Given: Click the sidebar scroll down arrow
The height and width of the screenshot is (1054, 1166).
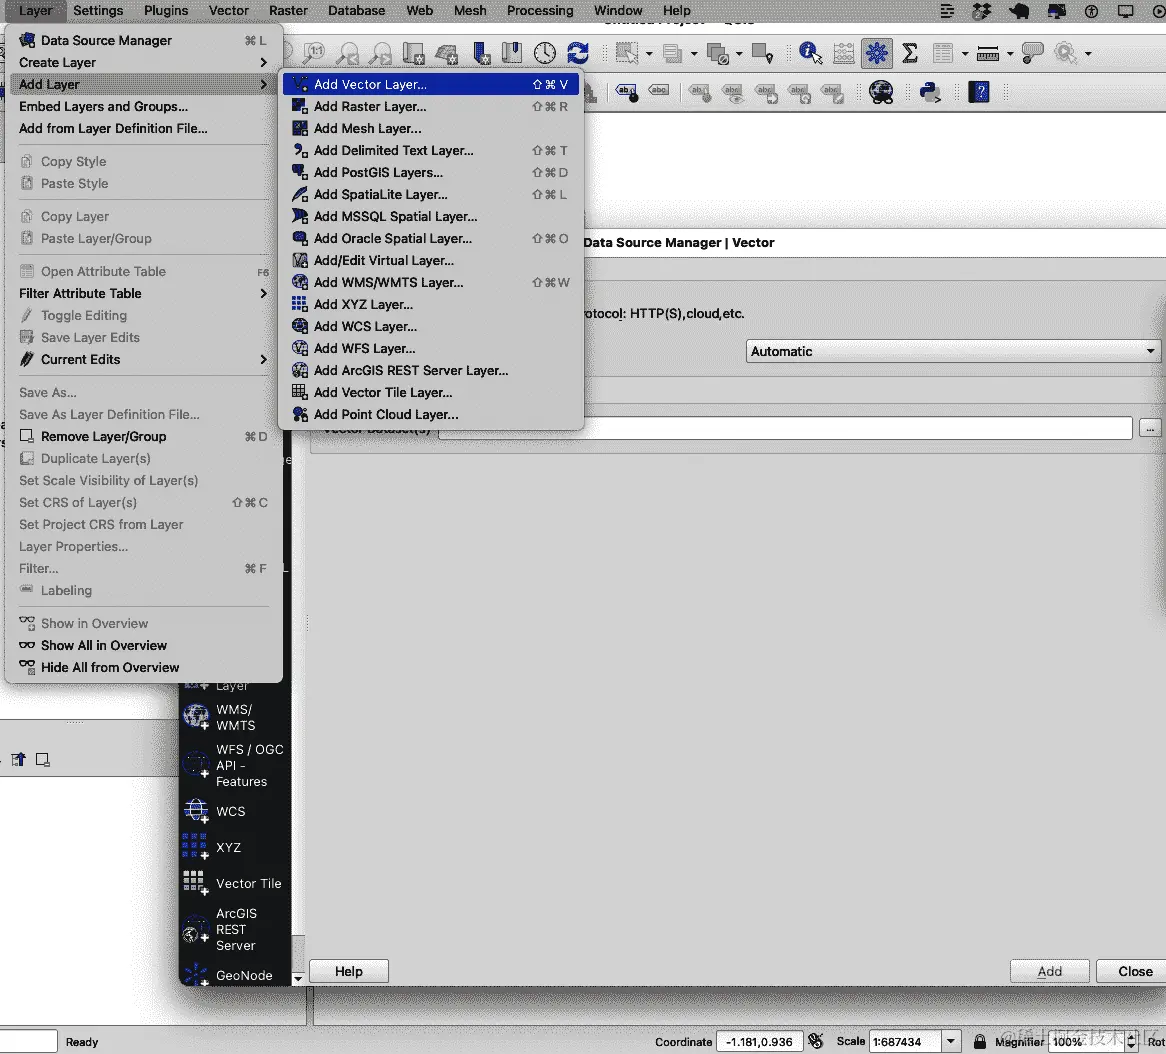Looking at the screenshot, I should [x=297, y=979].
